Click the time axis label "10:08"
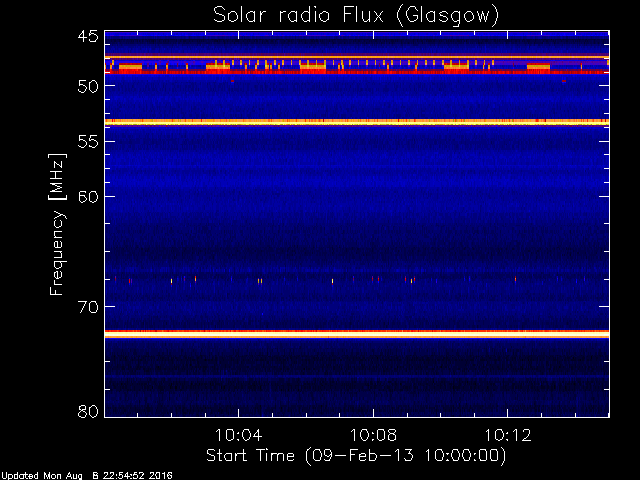 click(x=373, y=435)
